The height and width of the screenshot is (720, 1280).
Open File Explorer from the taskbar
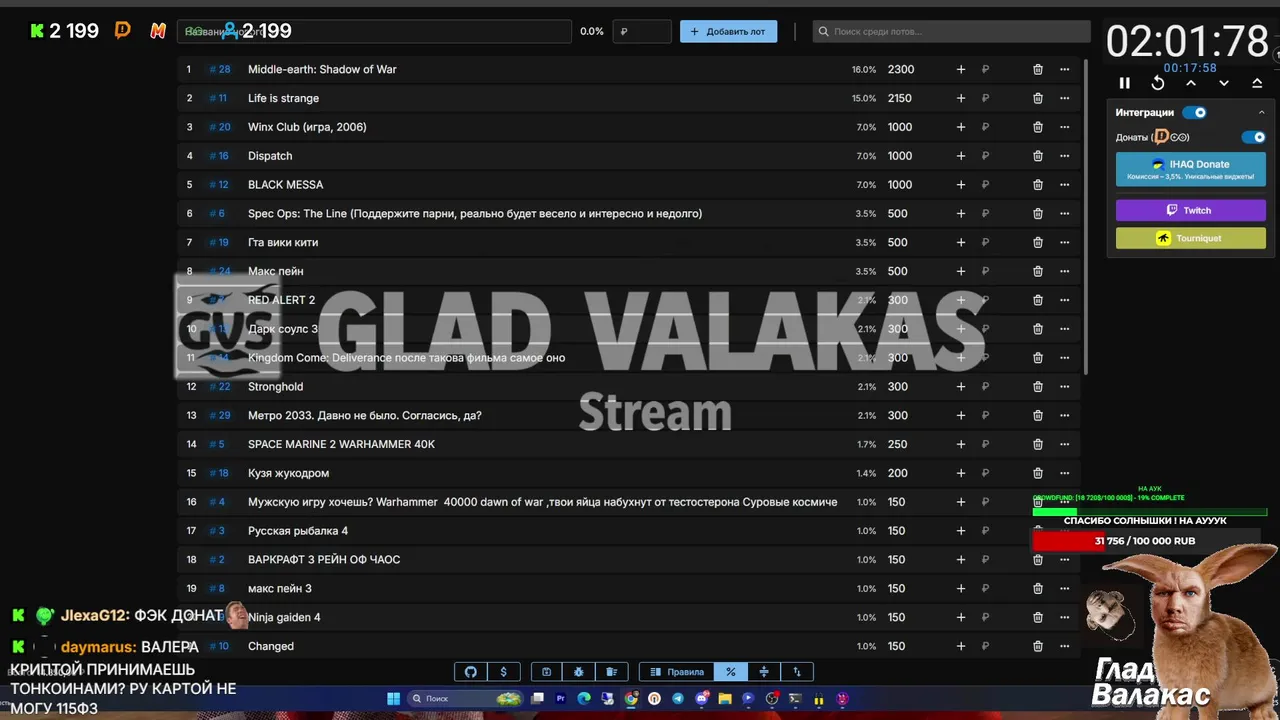click(725, 699)
